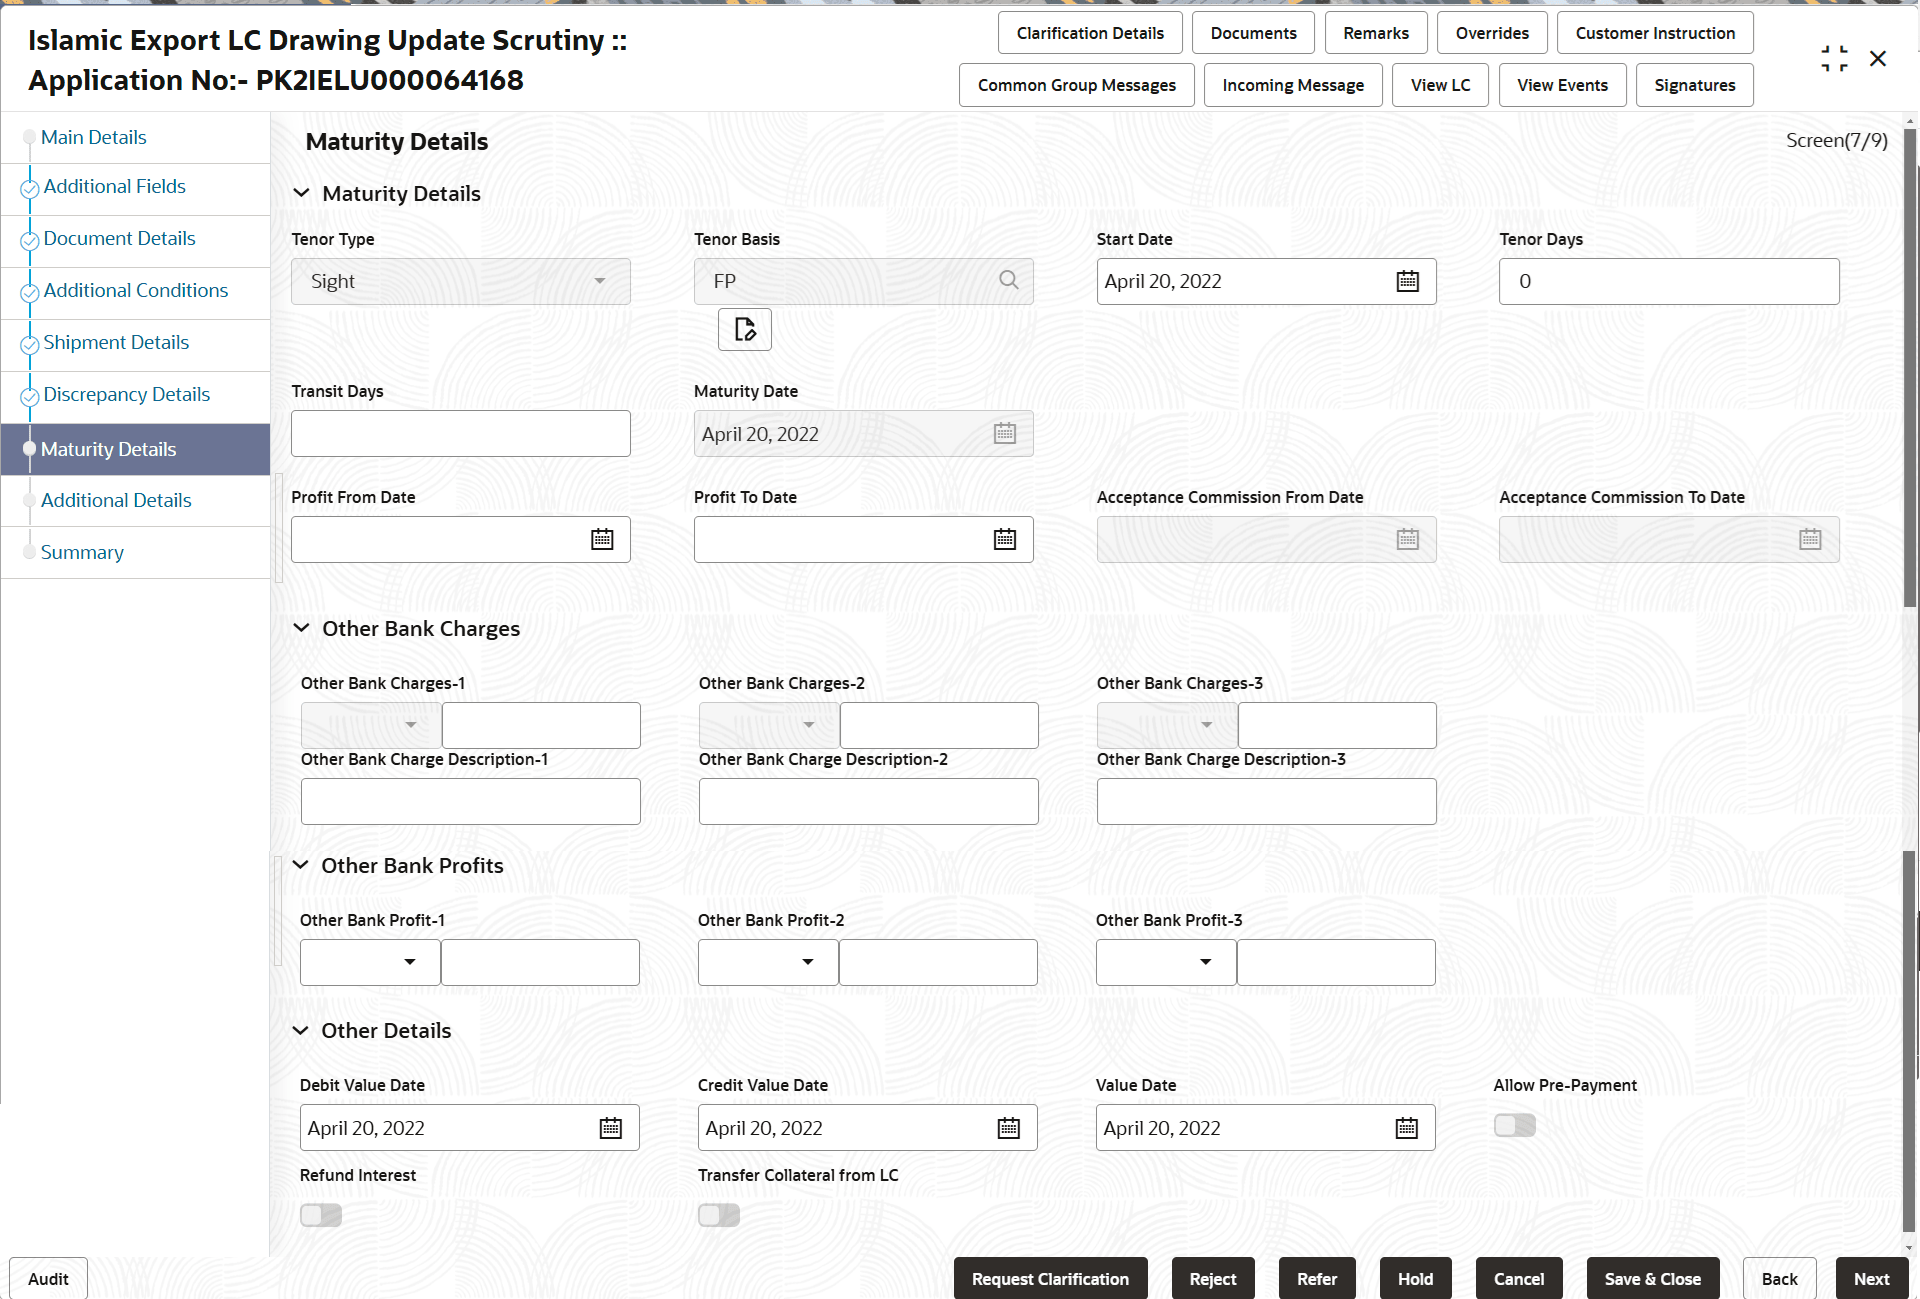1920x1299 pixels.
Task: Open Debit Value Date calendar icon
Action: (x=610, y=1128)
